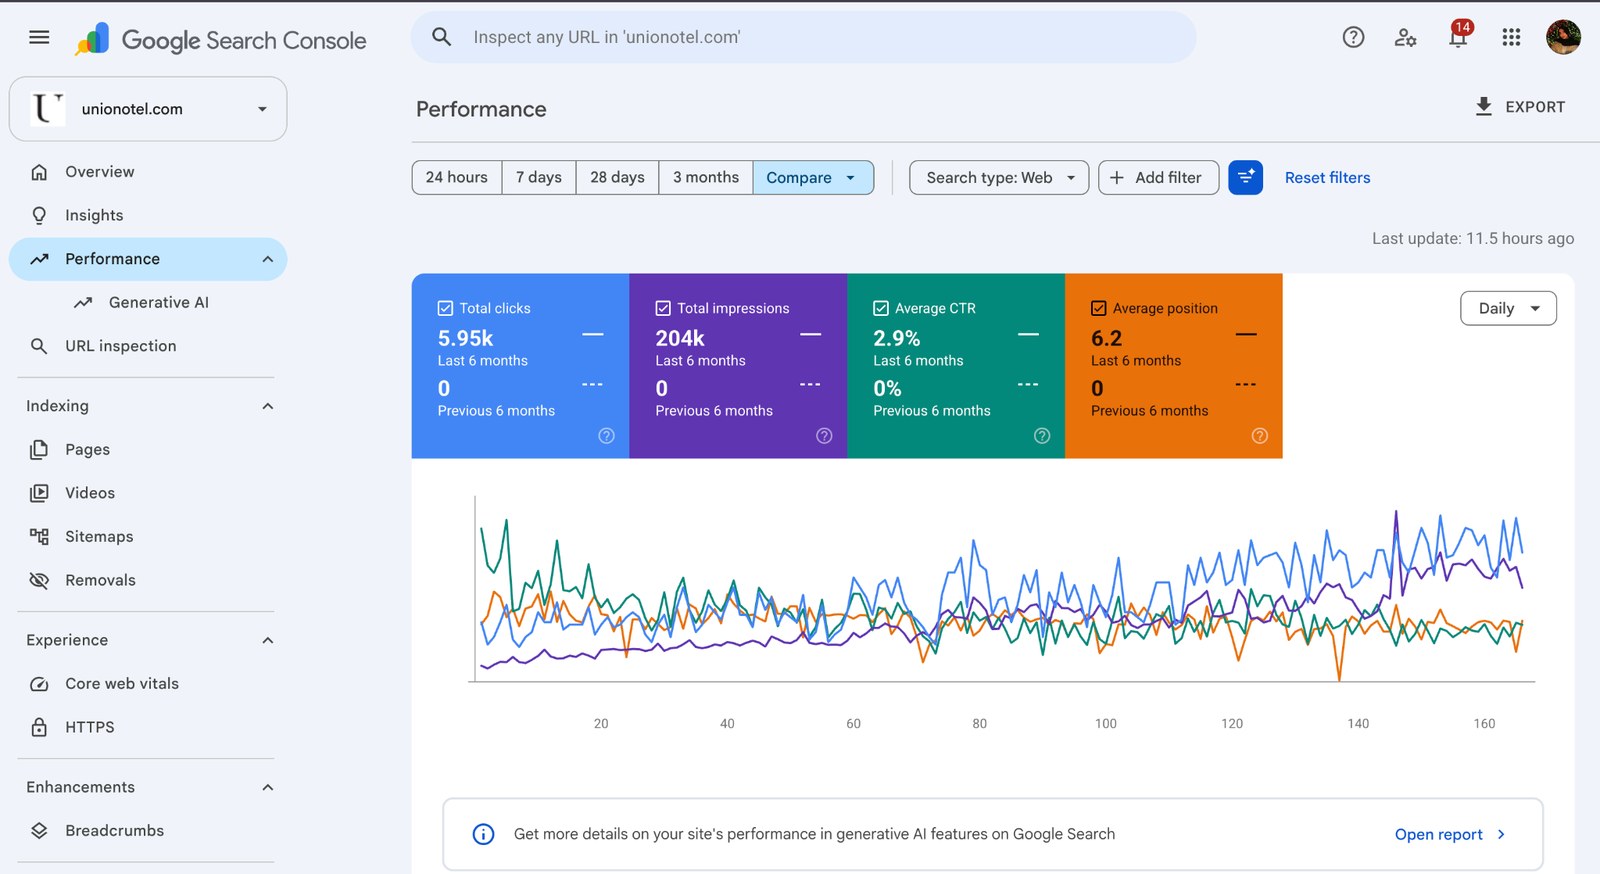Open the unionotel.com property selector
The height and width of the screenshot is (874, 1600).
[148, 109]
